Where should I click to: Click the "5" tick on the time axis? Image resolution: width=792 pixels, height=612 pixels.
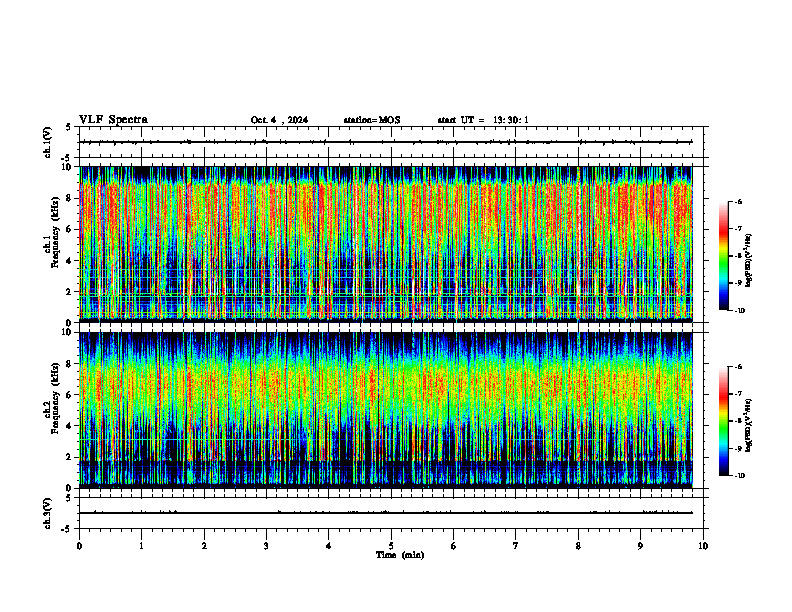coord(391,546)
